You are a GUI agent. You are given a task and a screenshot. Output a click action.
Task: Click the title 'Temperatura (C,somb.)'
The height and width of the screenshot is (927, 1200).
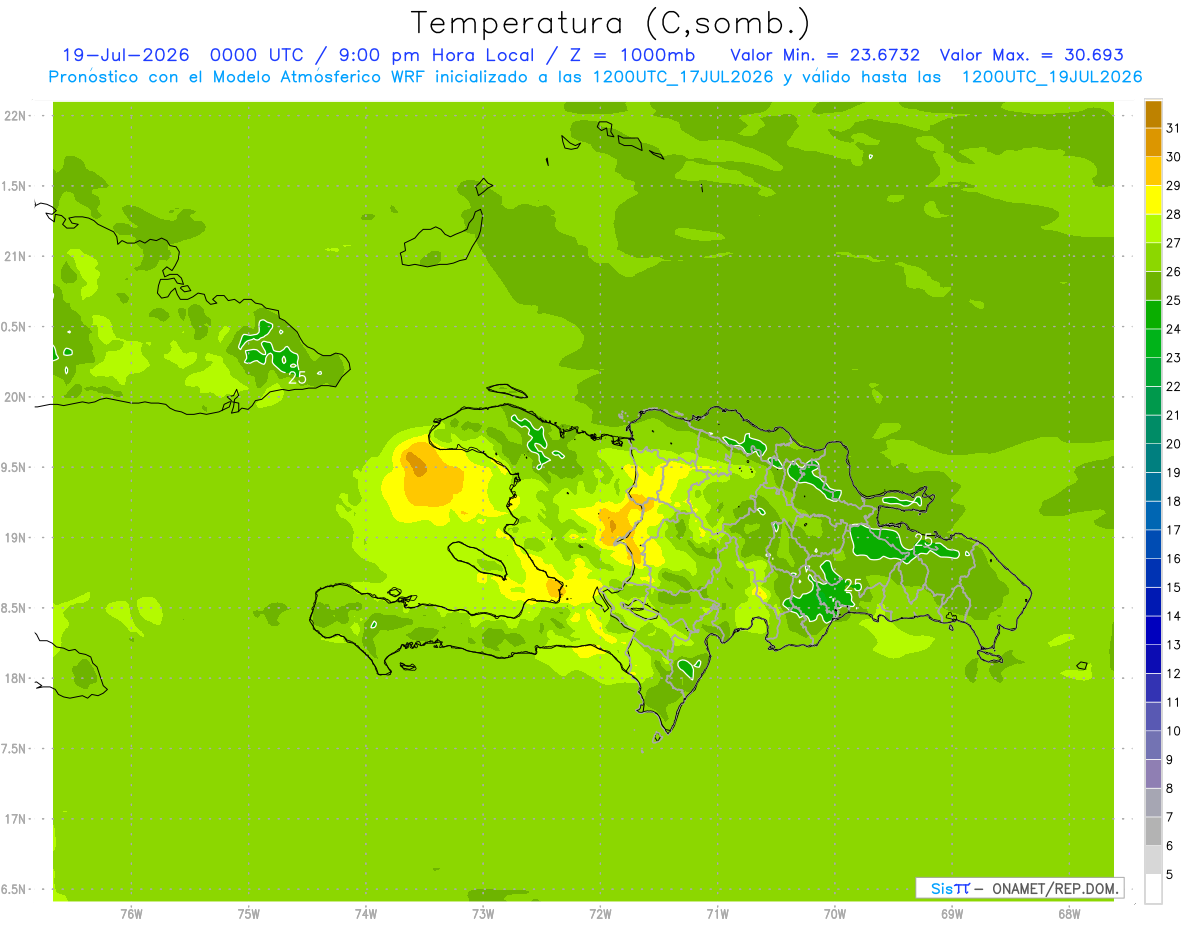click(610, 23)
